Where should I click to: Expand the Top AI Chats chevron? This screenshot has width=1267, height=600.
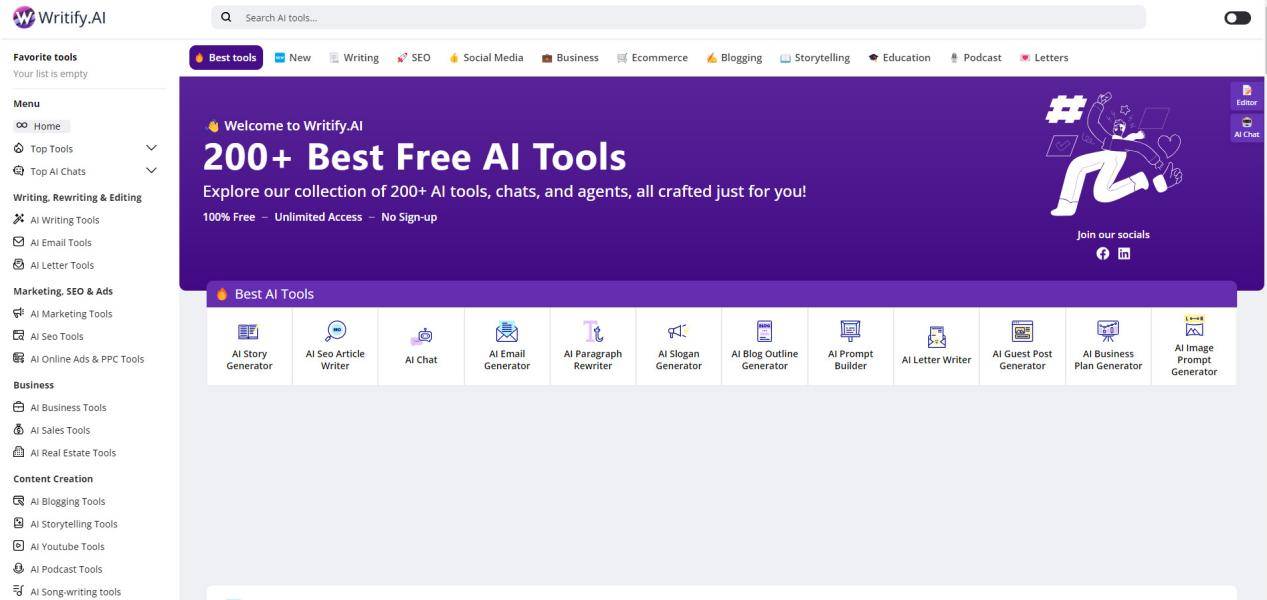(x=152, y=171)
